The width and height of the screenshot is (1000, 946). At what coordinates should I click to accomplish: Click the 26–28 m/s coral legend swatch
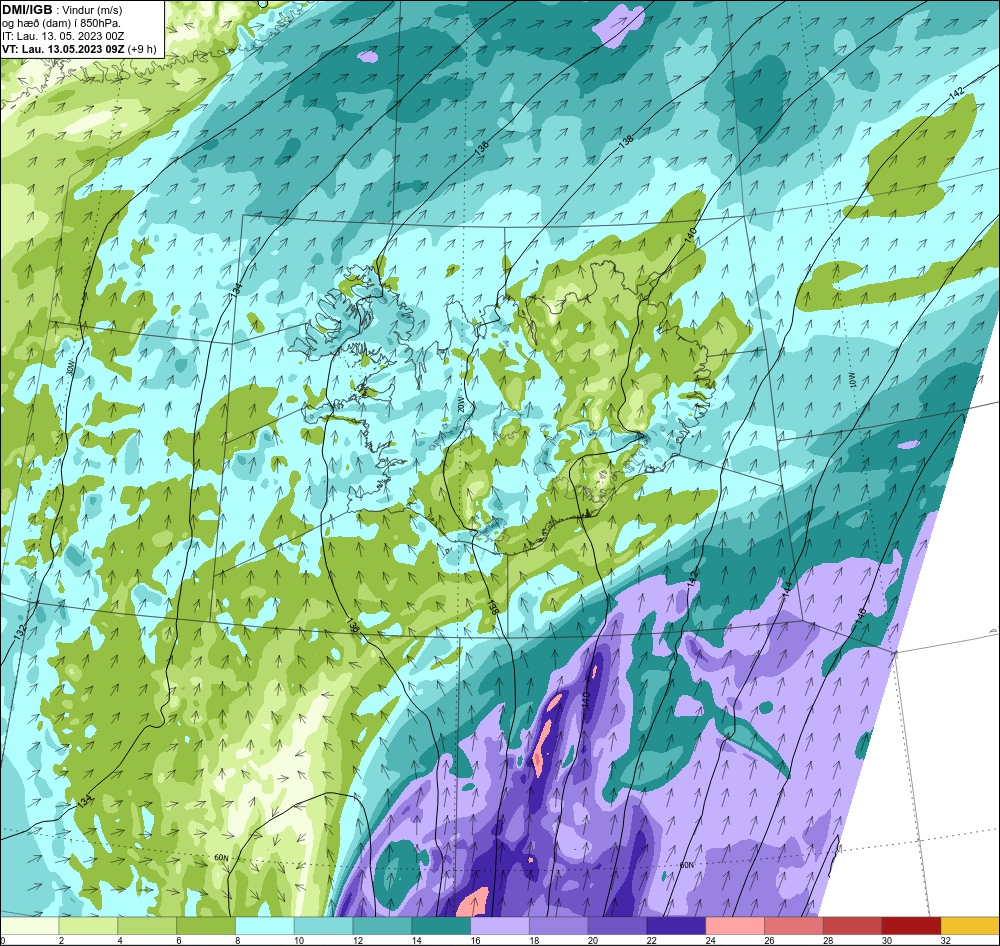tap(794, 926)
